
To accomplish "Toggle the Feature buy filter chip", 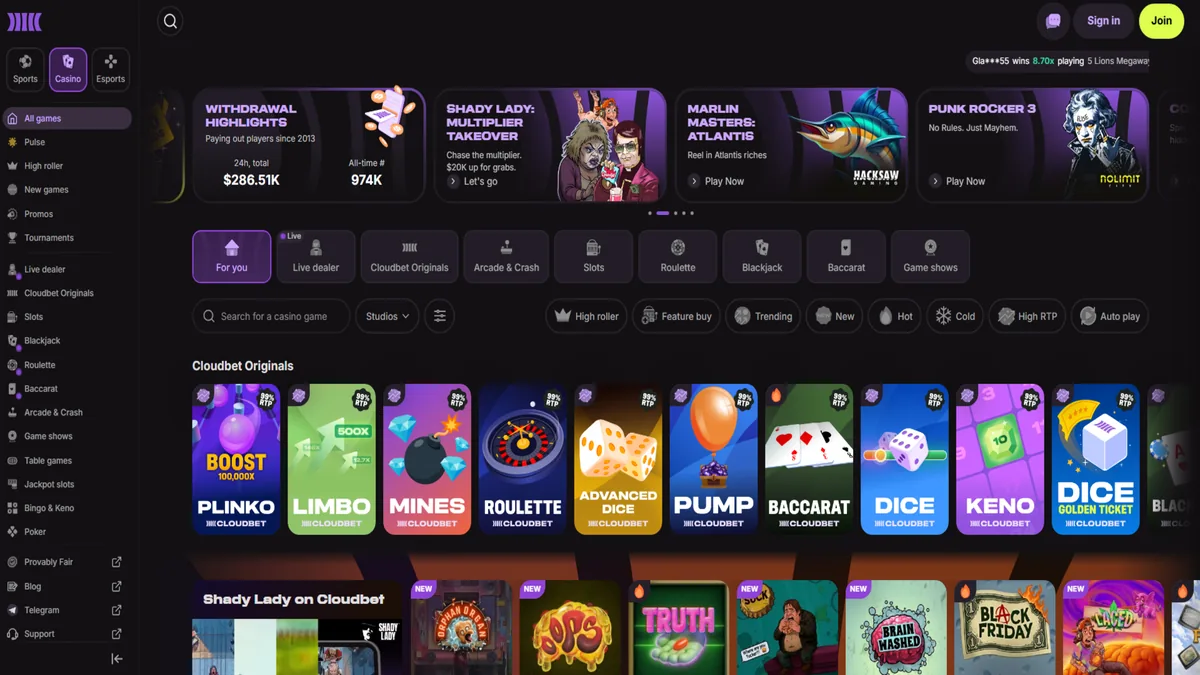I will [x=676, y=316].
